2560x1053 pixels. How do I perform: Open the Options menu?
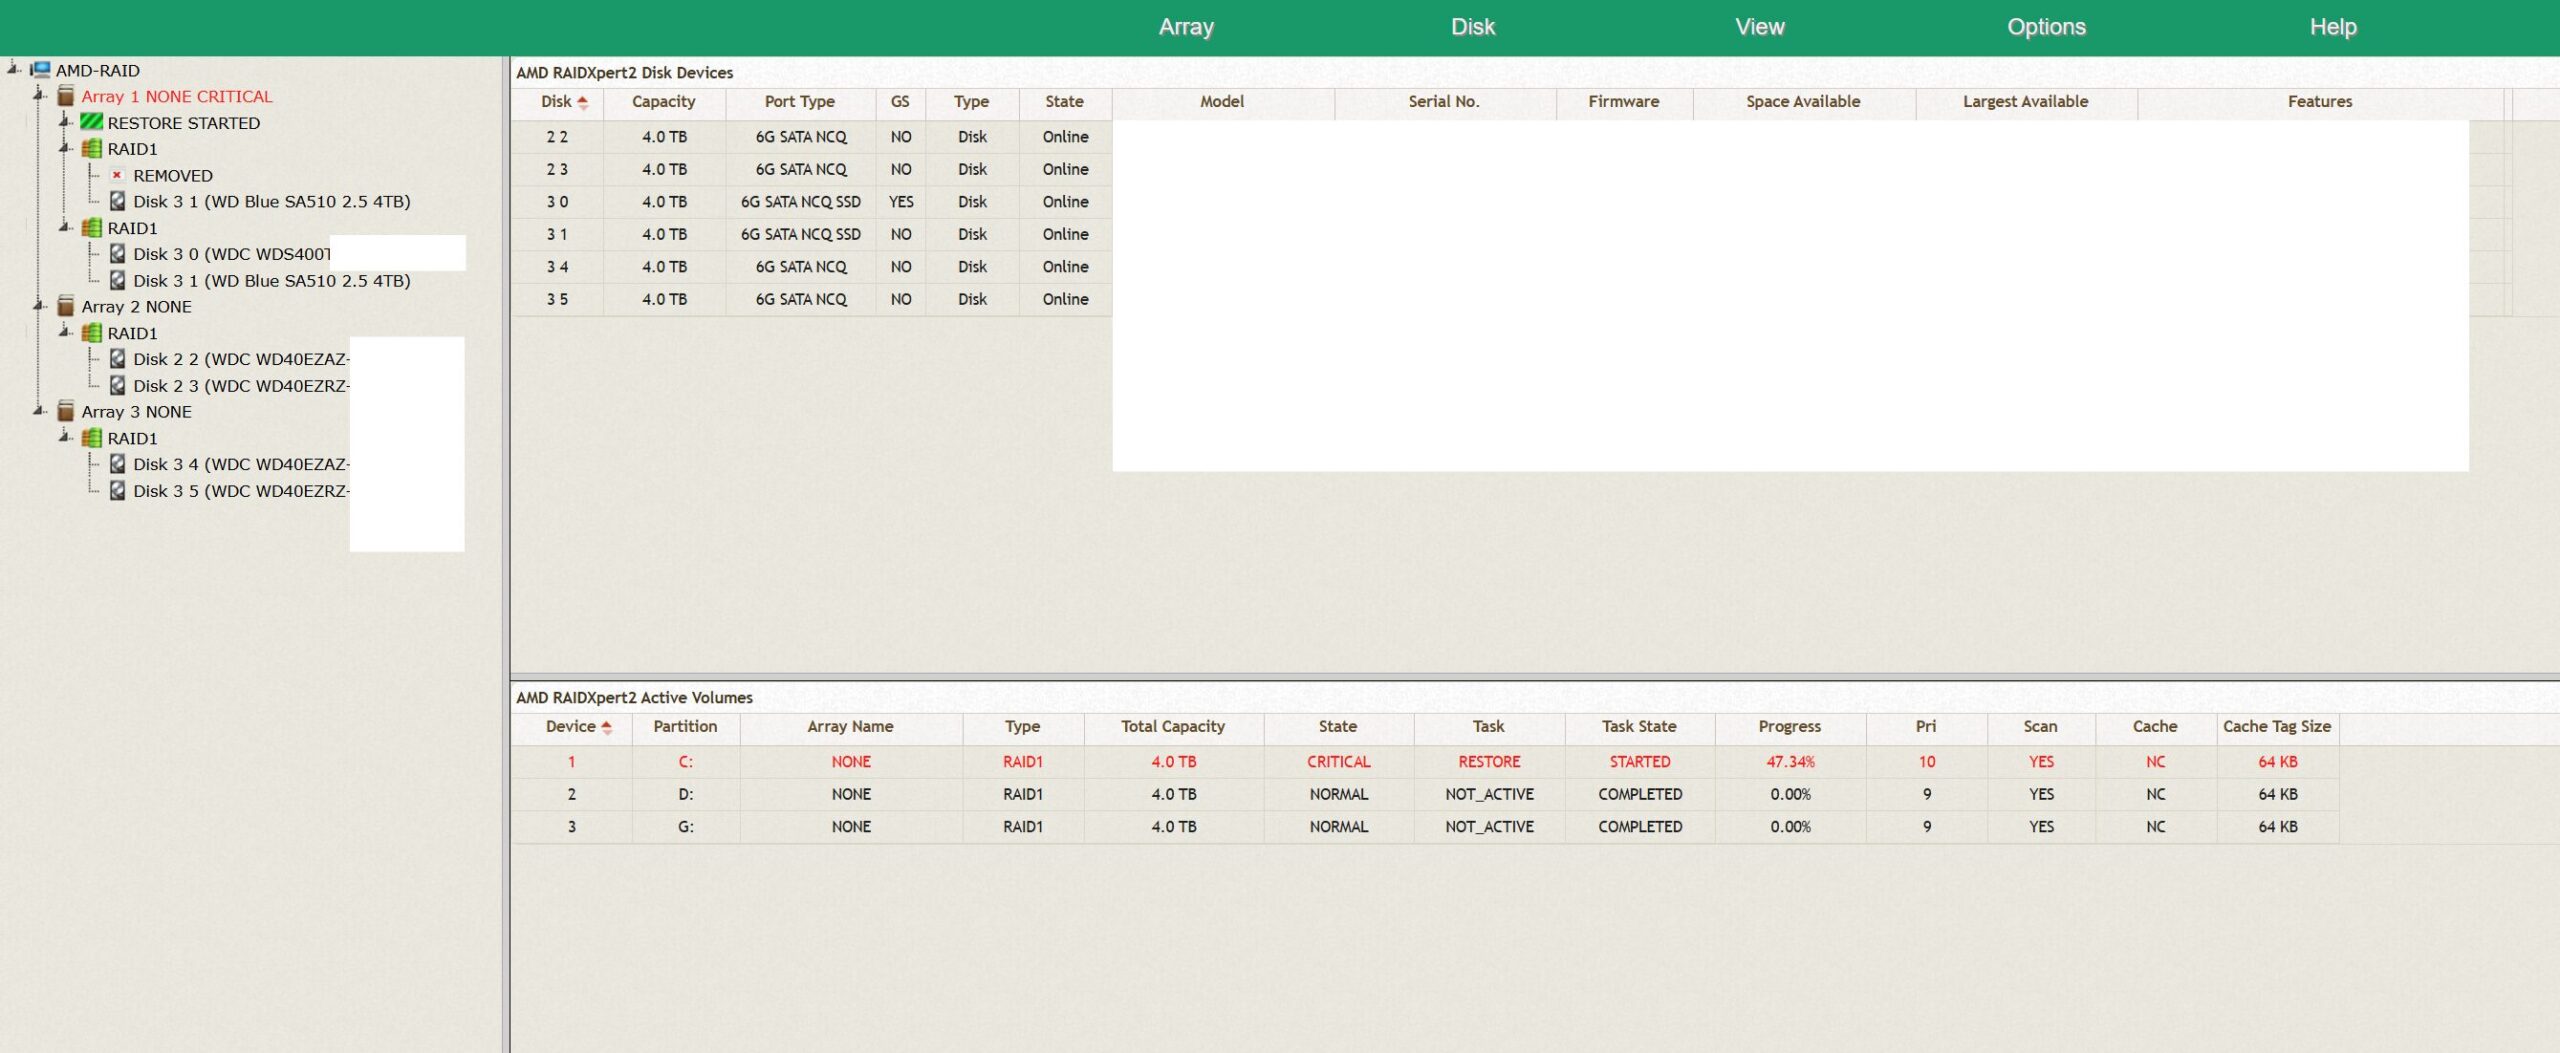point(2046,27)
